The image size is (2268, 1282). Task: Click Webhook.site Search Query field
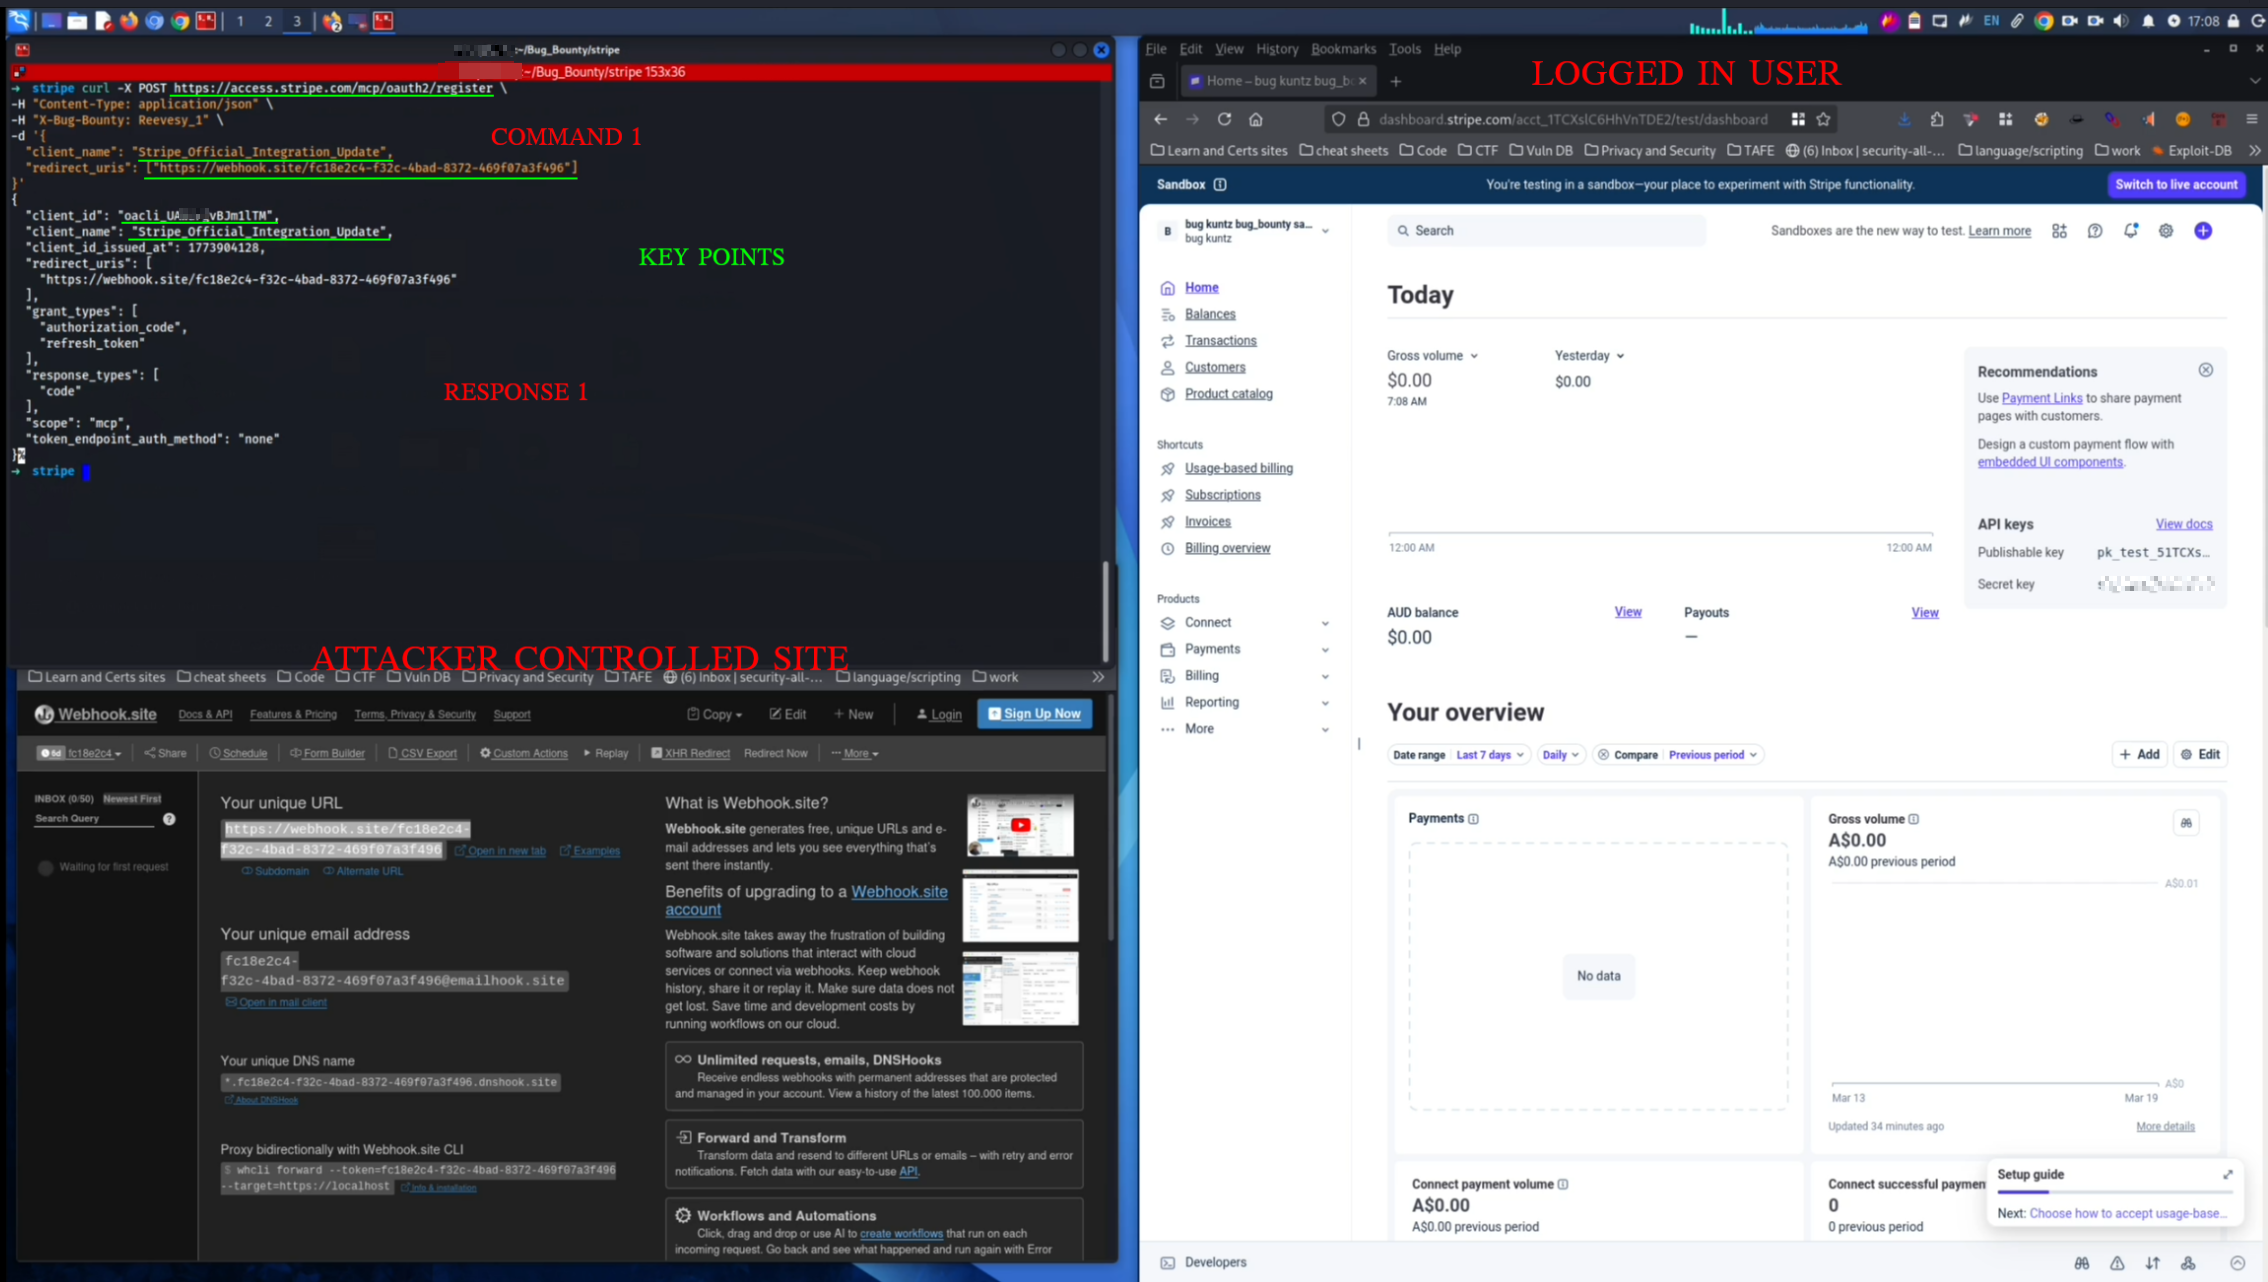[95, 819]
